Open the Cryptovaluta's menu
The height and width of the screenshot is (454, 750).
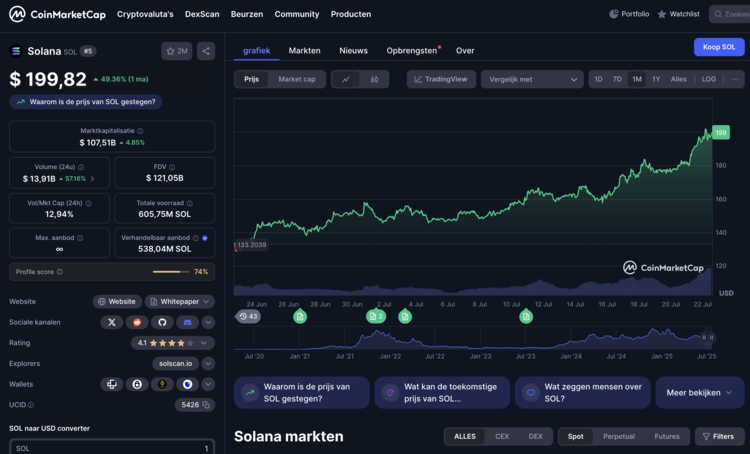click(145, 14)
